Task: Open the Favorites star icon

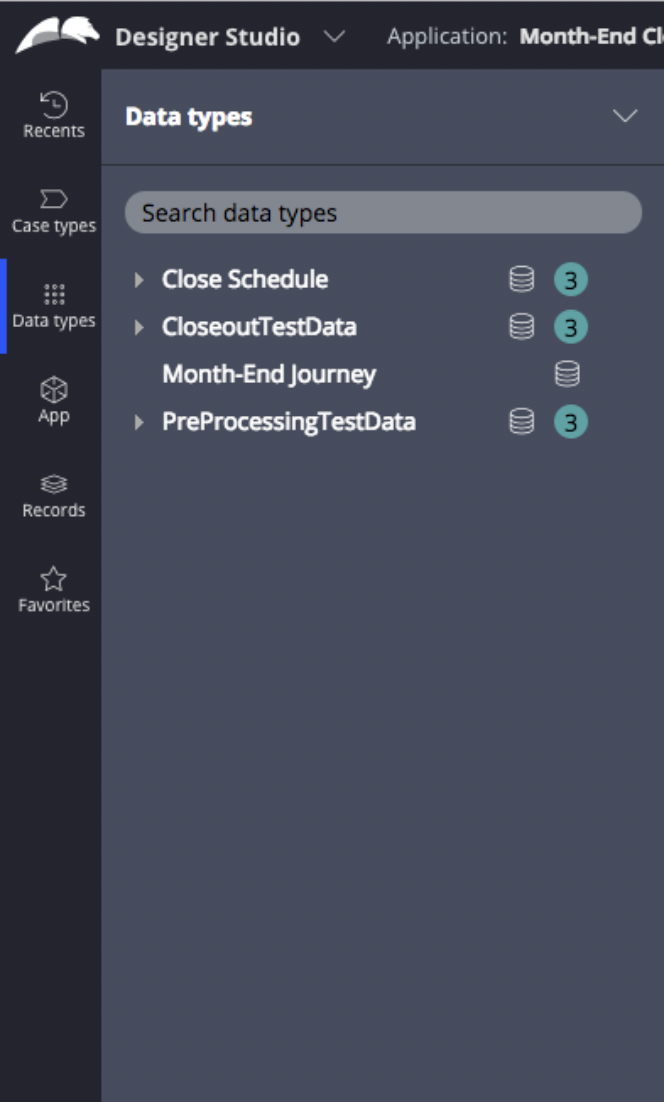Action: click(53, 579)
